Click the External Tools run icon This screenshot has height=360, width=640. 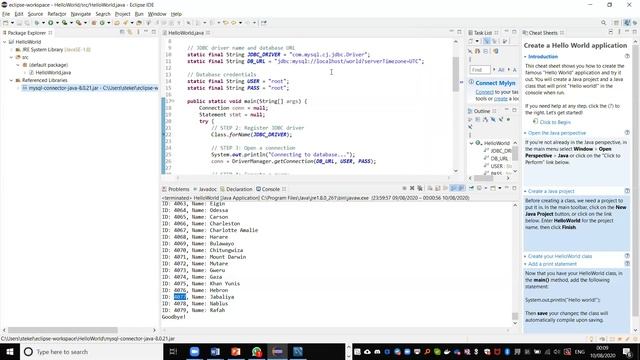tap(79, 23)
